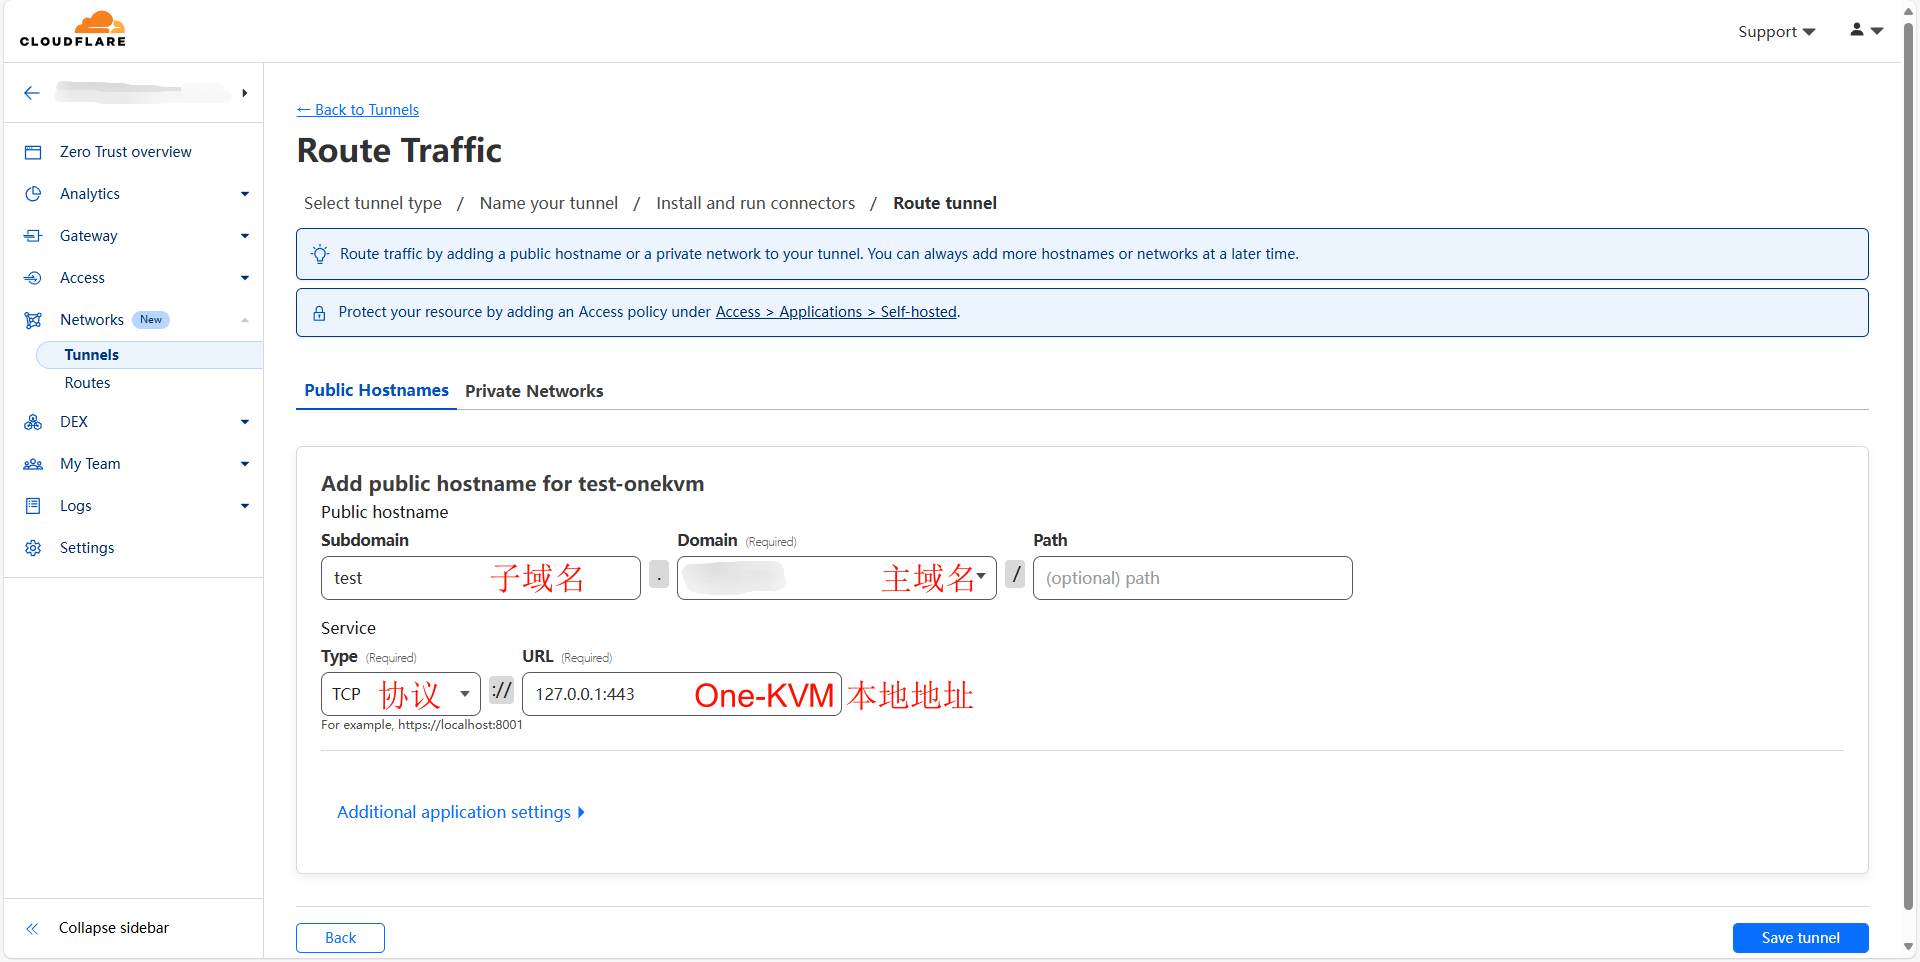The height and width of the screenshot is (962, 1920).
Task: Click the Analytics pie chart icon
Action: (x=33, y=194)
